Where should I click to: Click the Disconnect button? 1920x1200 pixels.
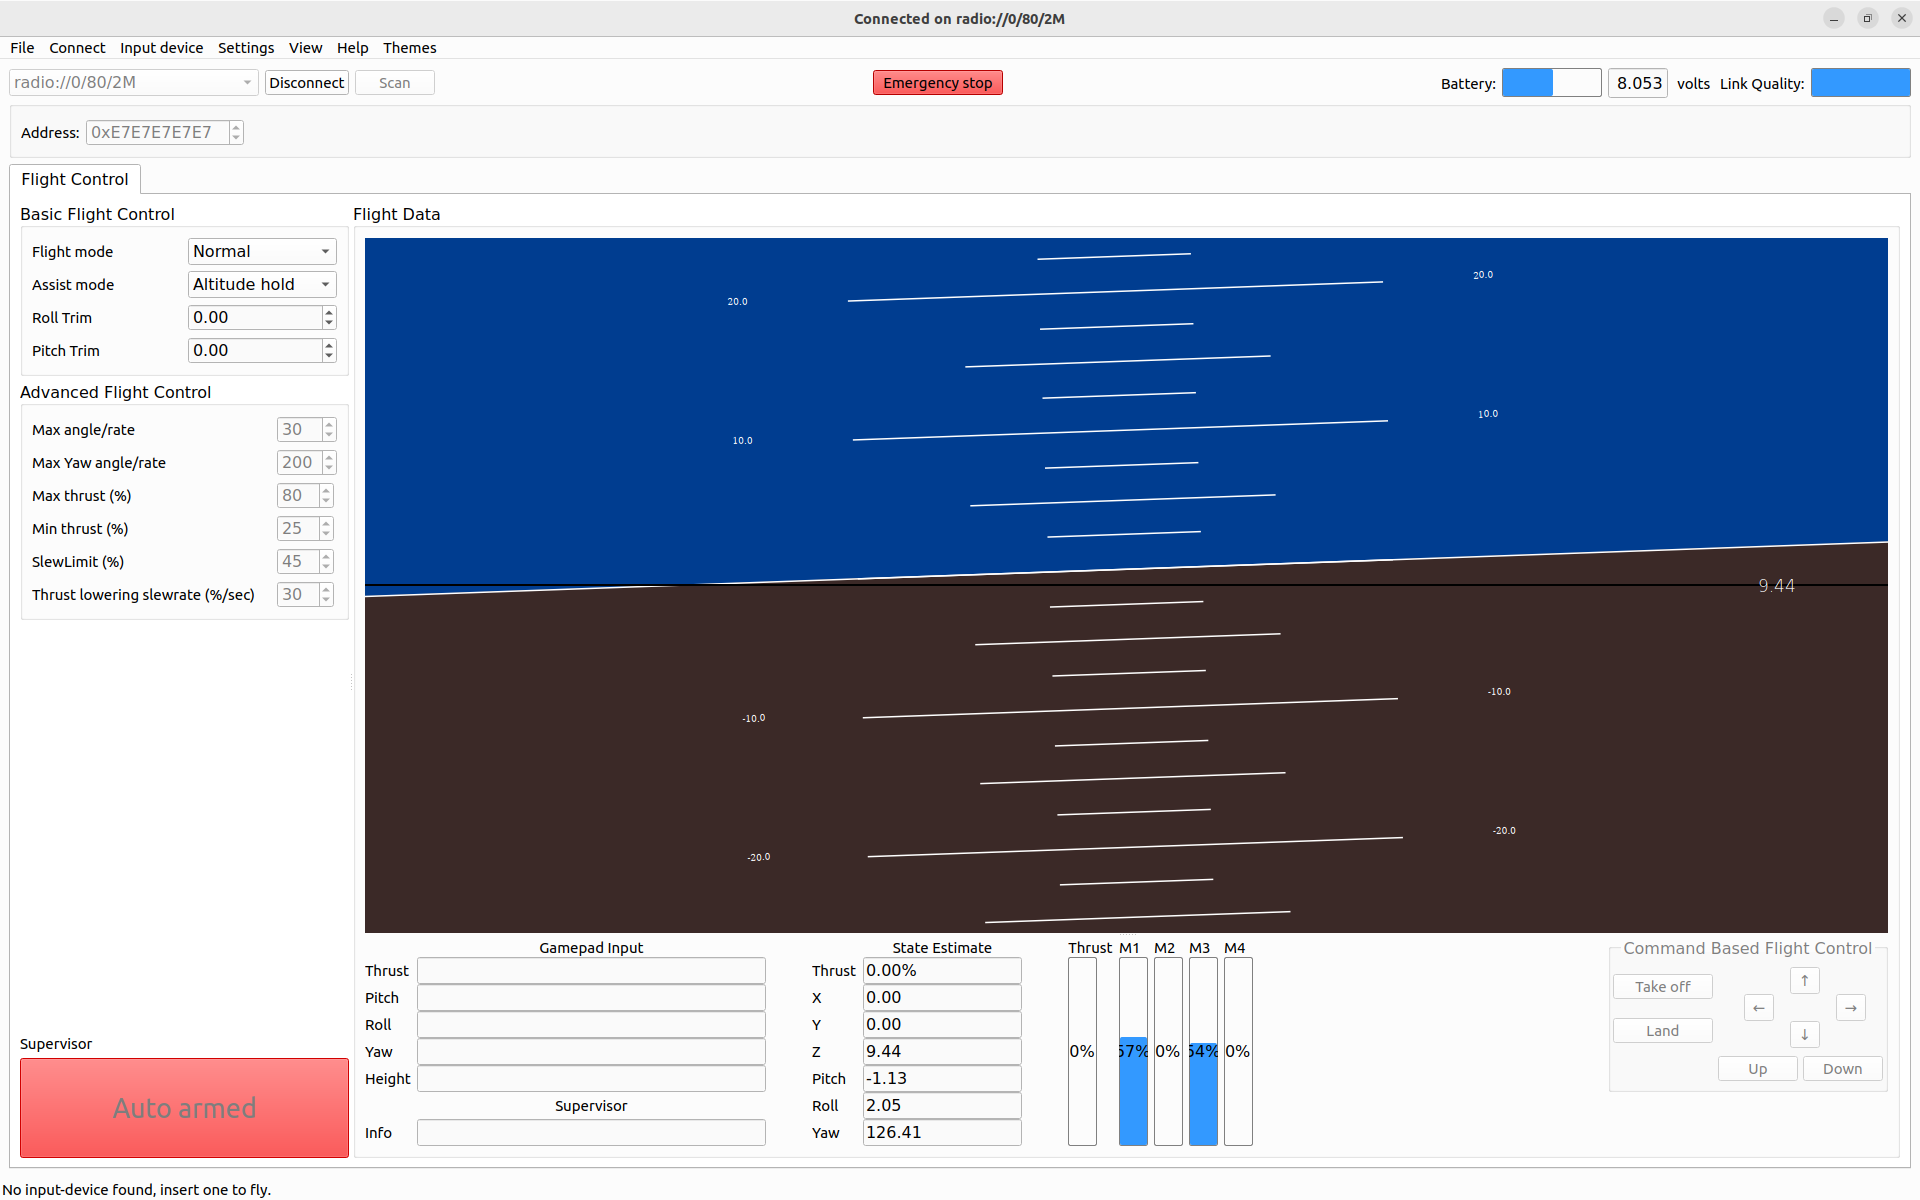(x=306, y=83)
